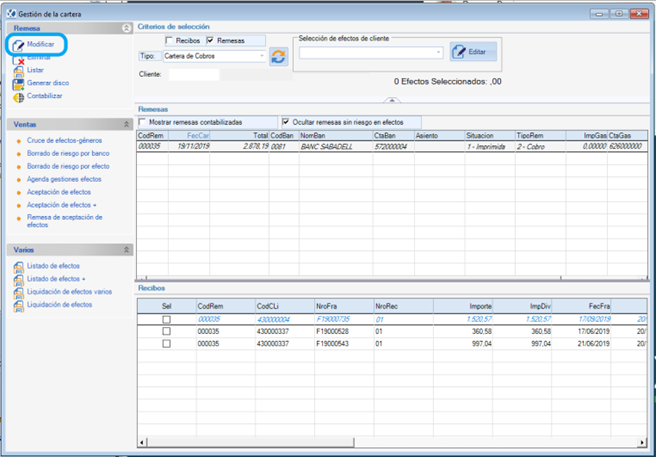The width and height of the screenshot is (656, 457).
Task: Click the app icon in the title bar
Action: (x=11, y=14)
